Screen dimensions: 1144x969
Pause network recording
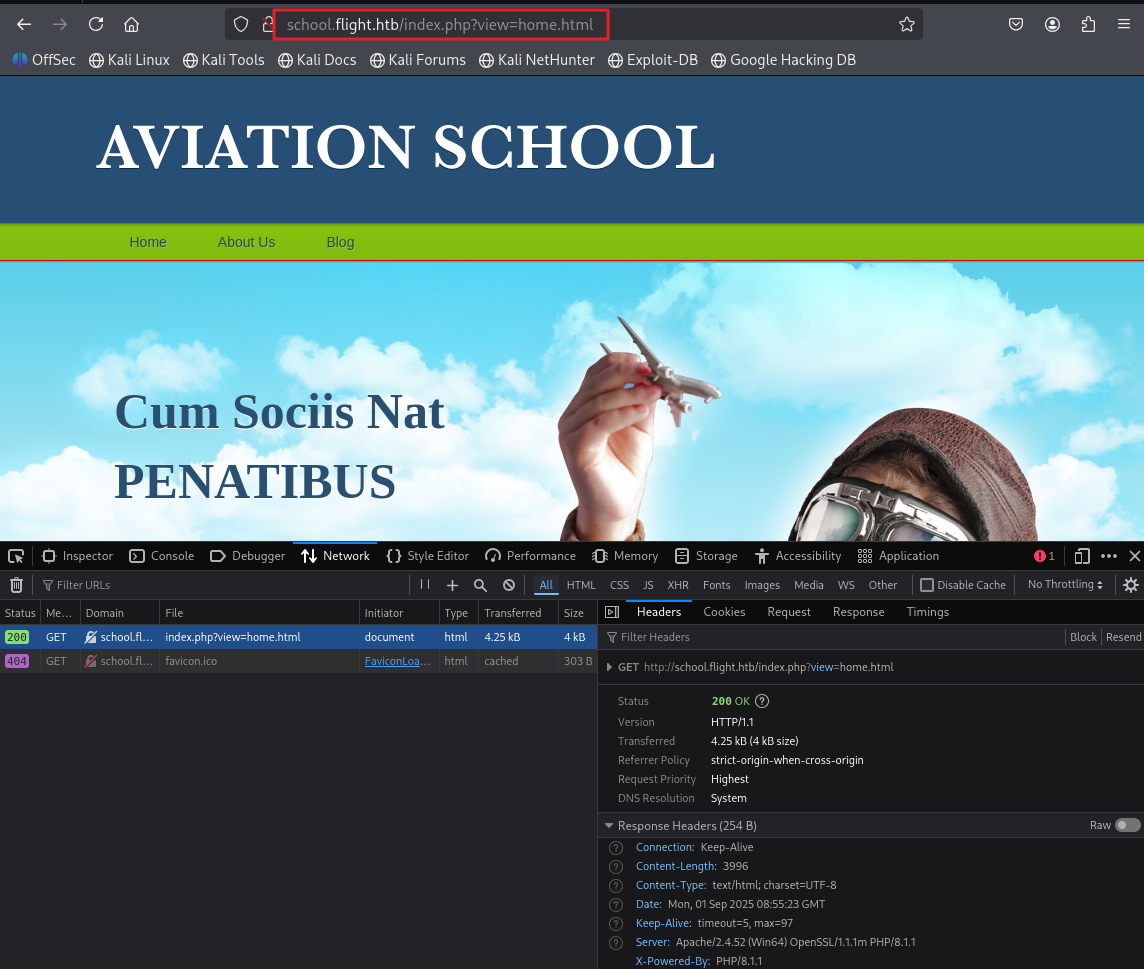425,585
